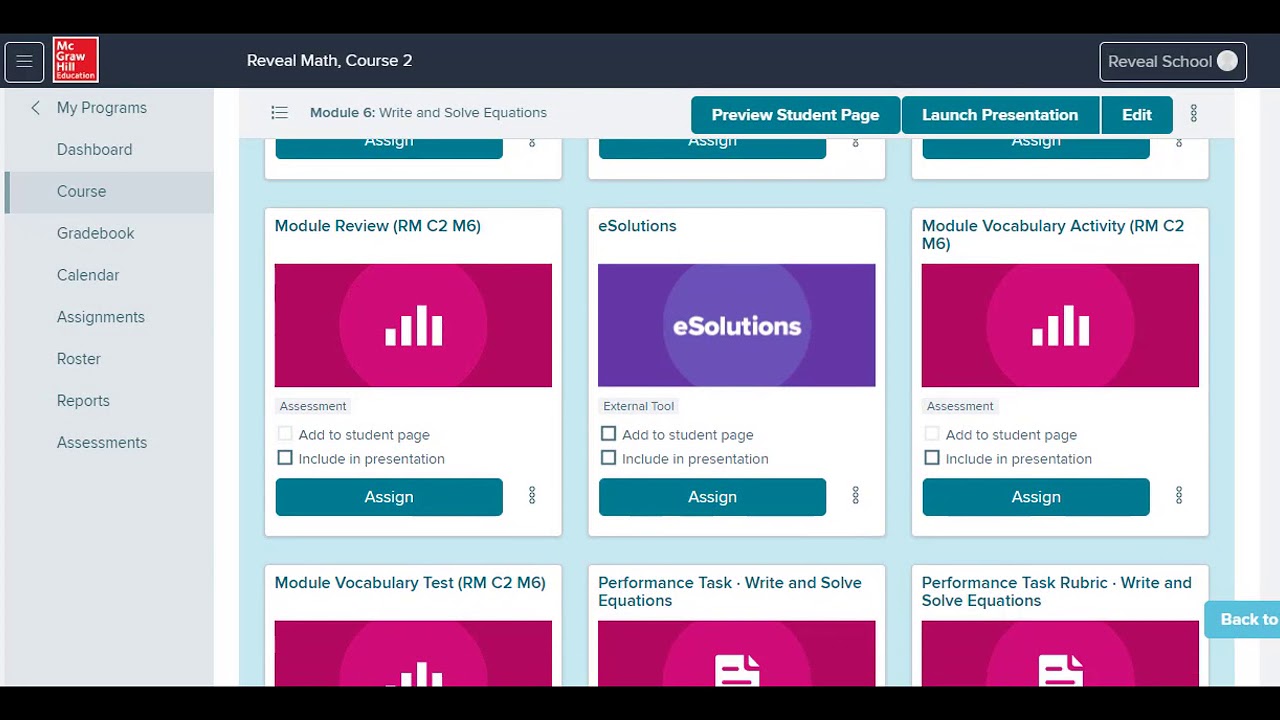Click the bar chart icon on Module Review
1280x720 pixels.
[x=413, y=326]
